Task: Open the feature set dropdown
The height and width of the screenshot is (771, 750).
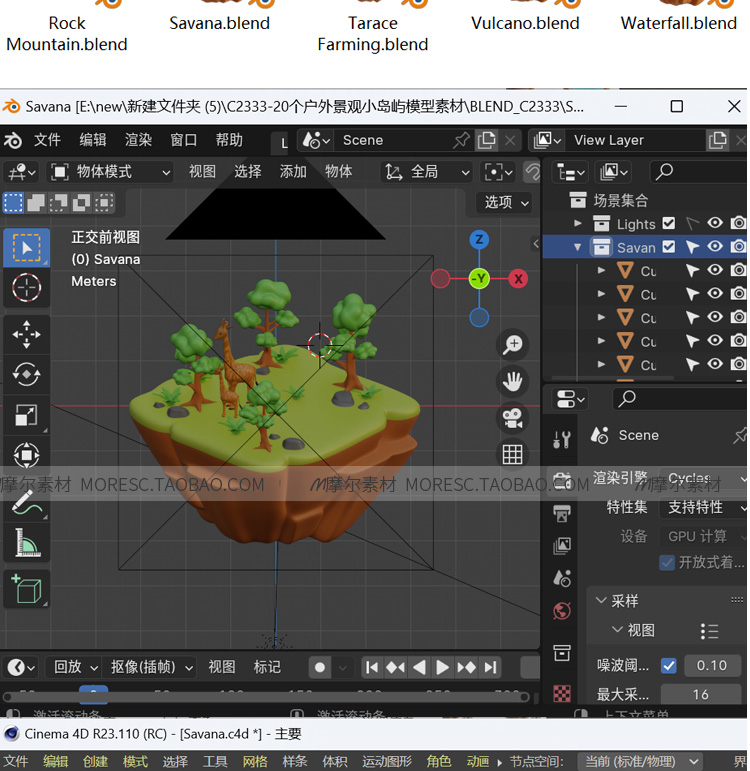Action: [703, 507]
